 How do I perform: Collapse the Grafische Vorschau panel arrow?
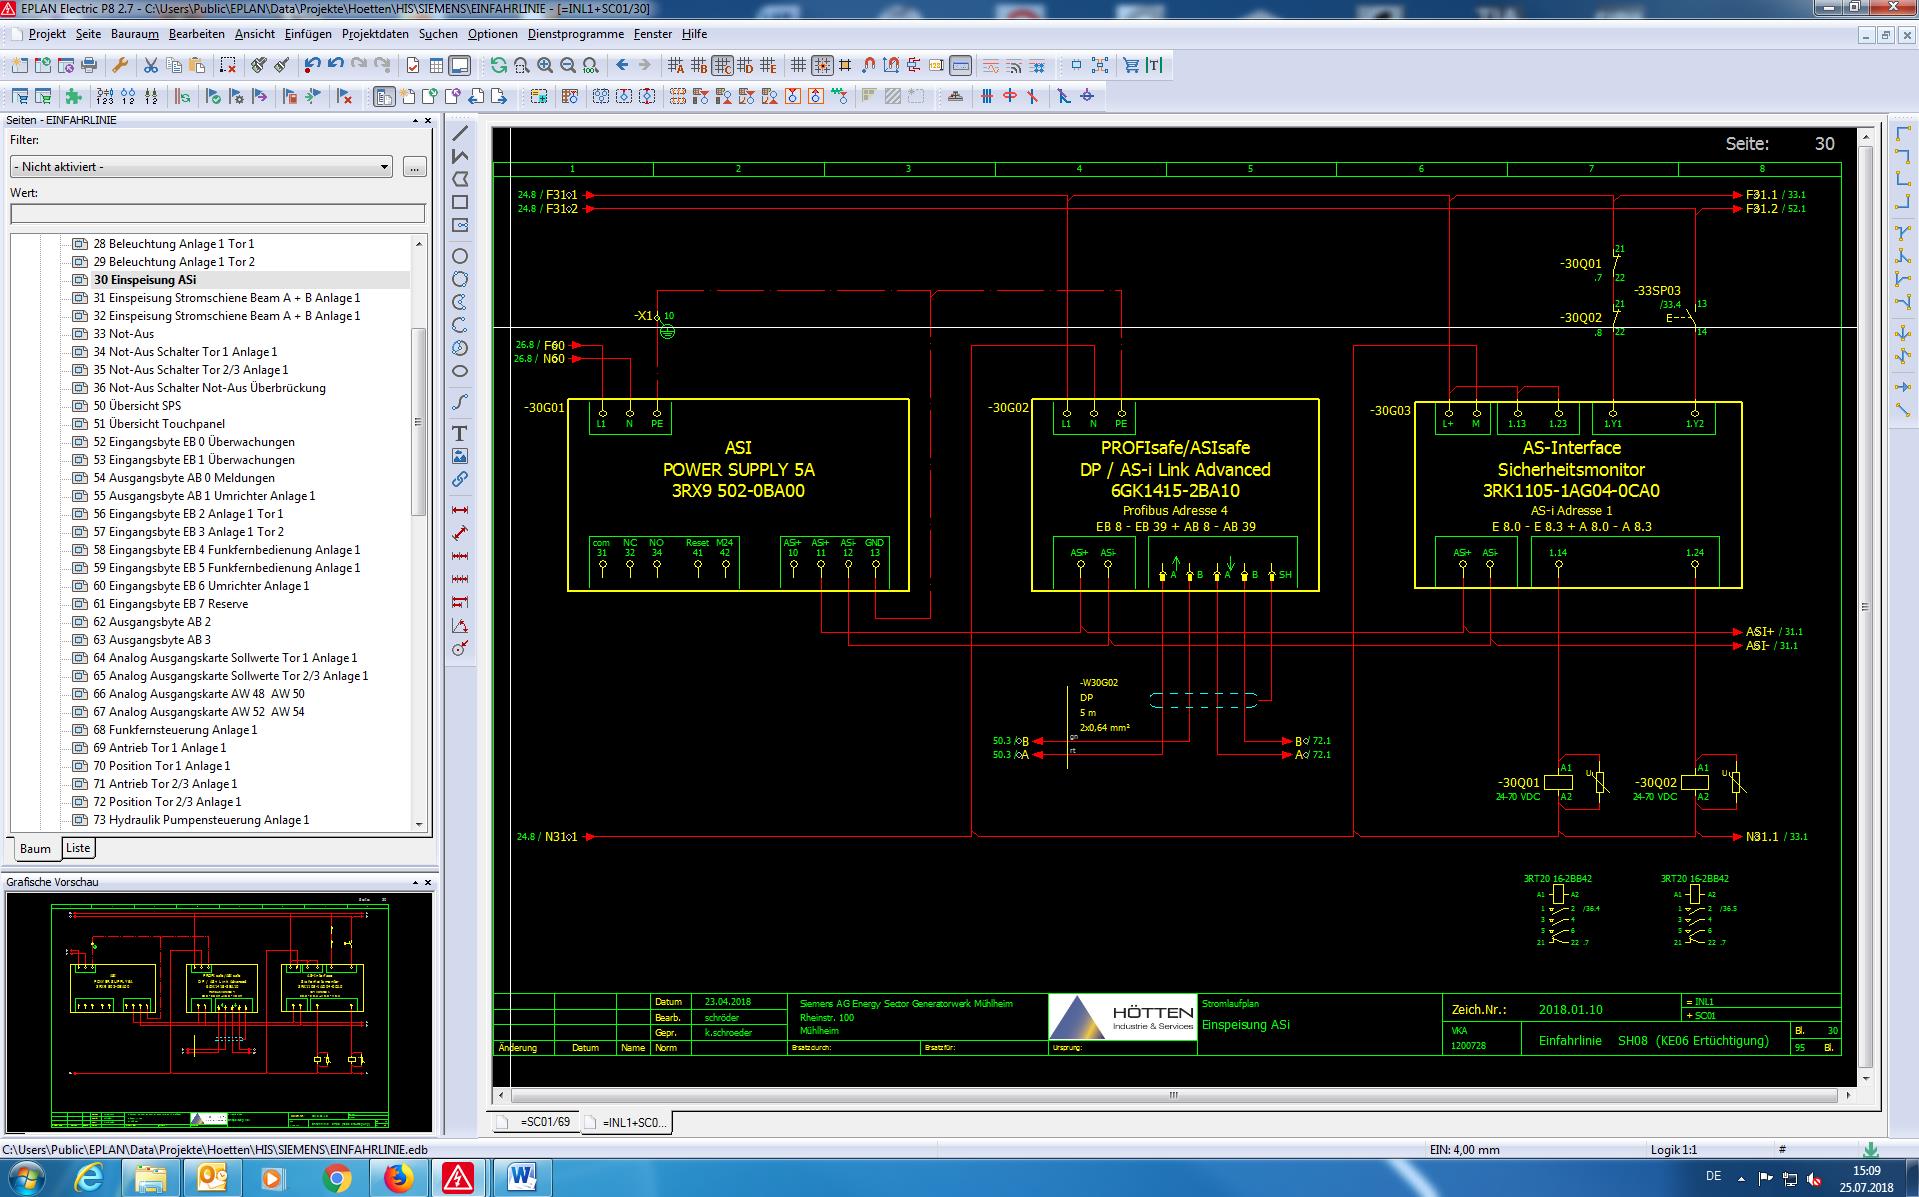point(416,883)
